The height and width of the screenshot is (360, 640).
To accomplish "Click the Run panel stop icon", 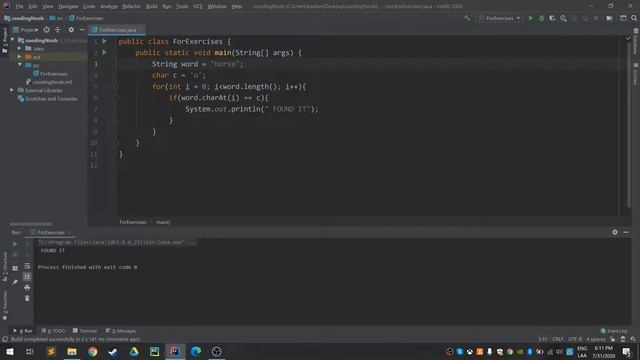I will 15,255.
